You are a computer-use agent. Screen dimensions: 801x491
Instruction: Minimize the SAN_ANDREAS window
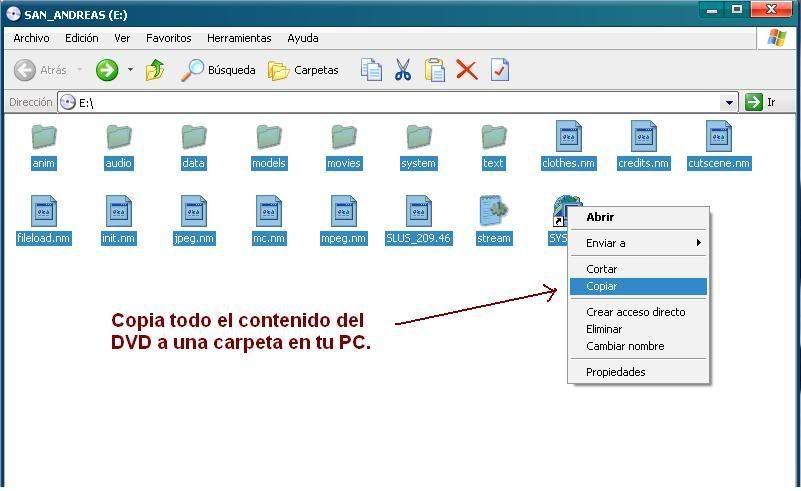[x=712, y=10]
